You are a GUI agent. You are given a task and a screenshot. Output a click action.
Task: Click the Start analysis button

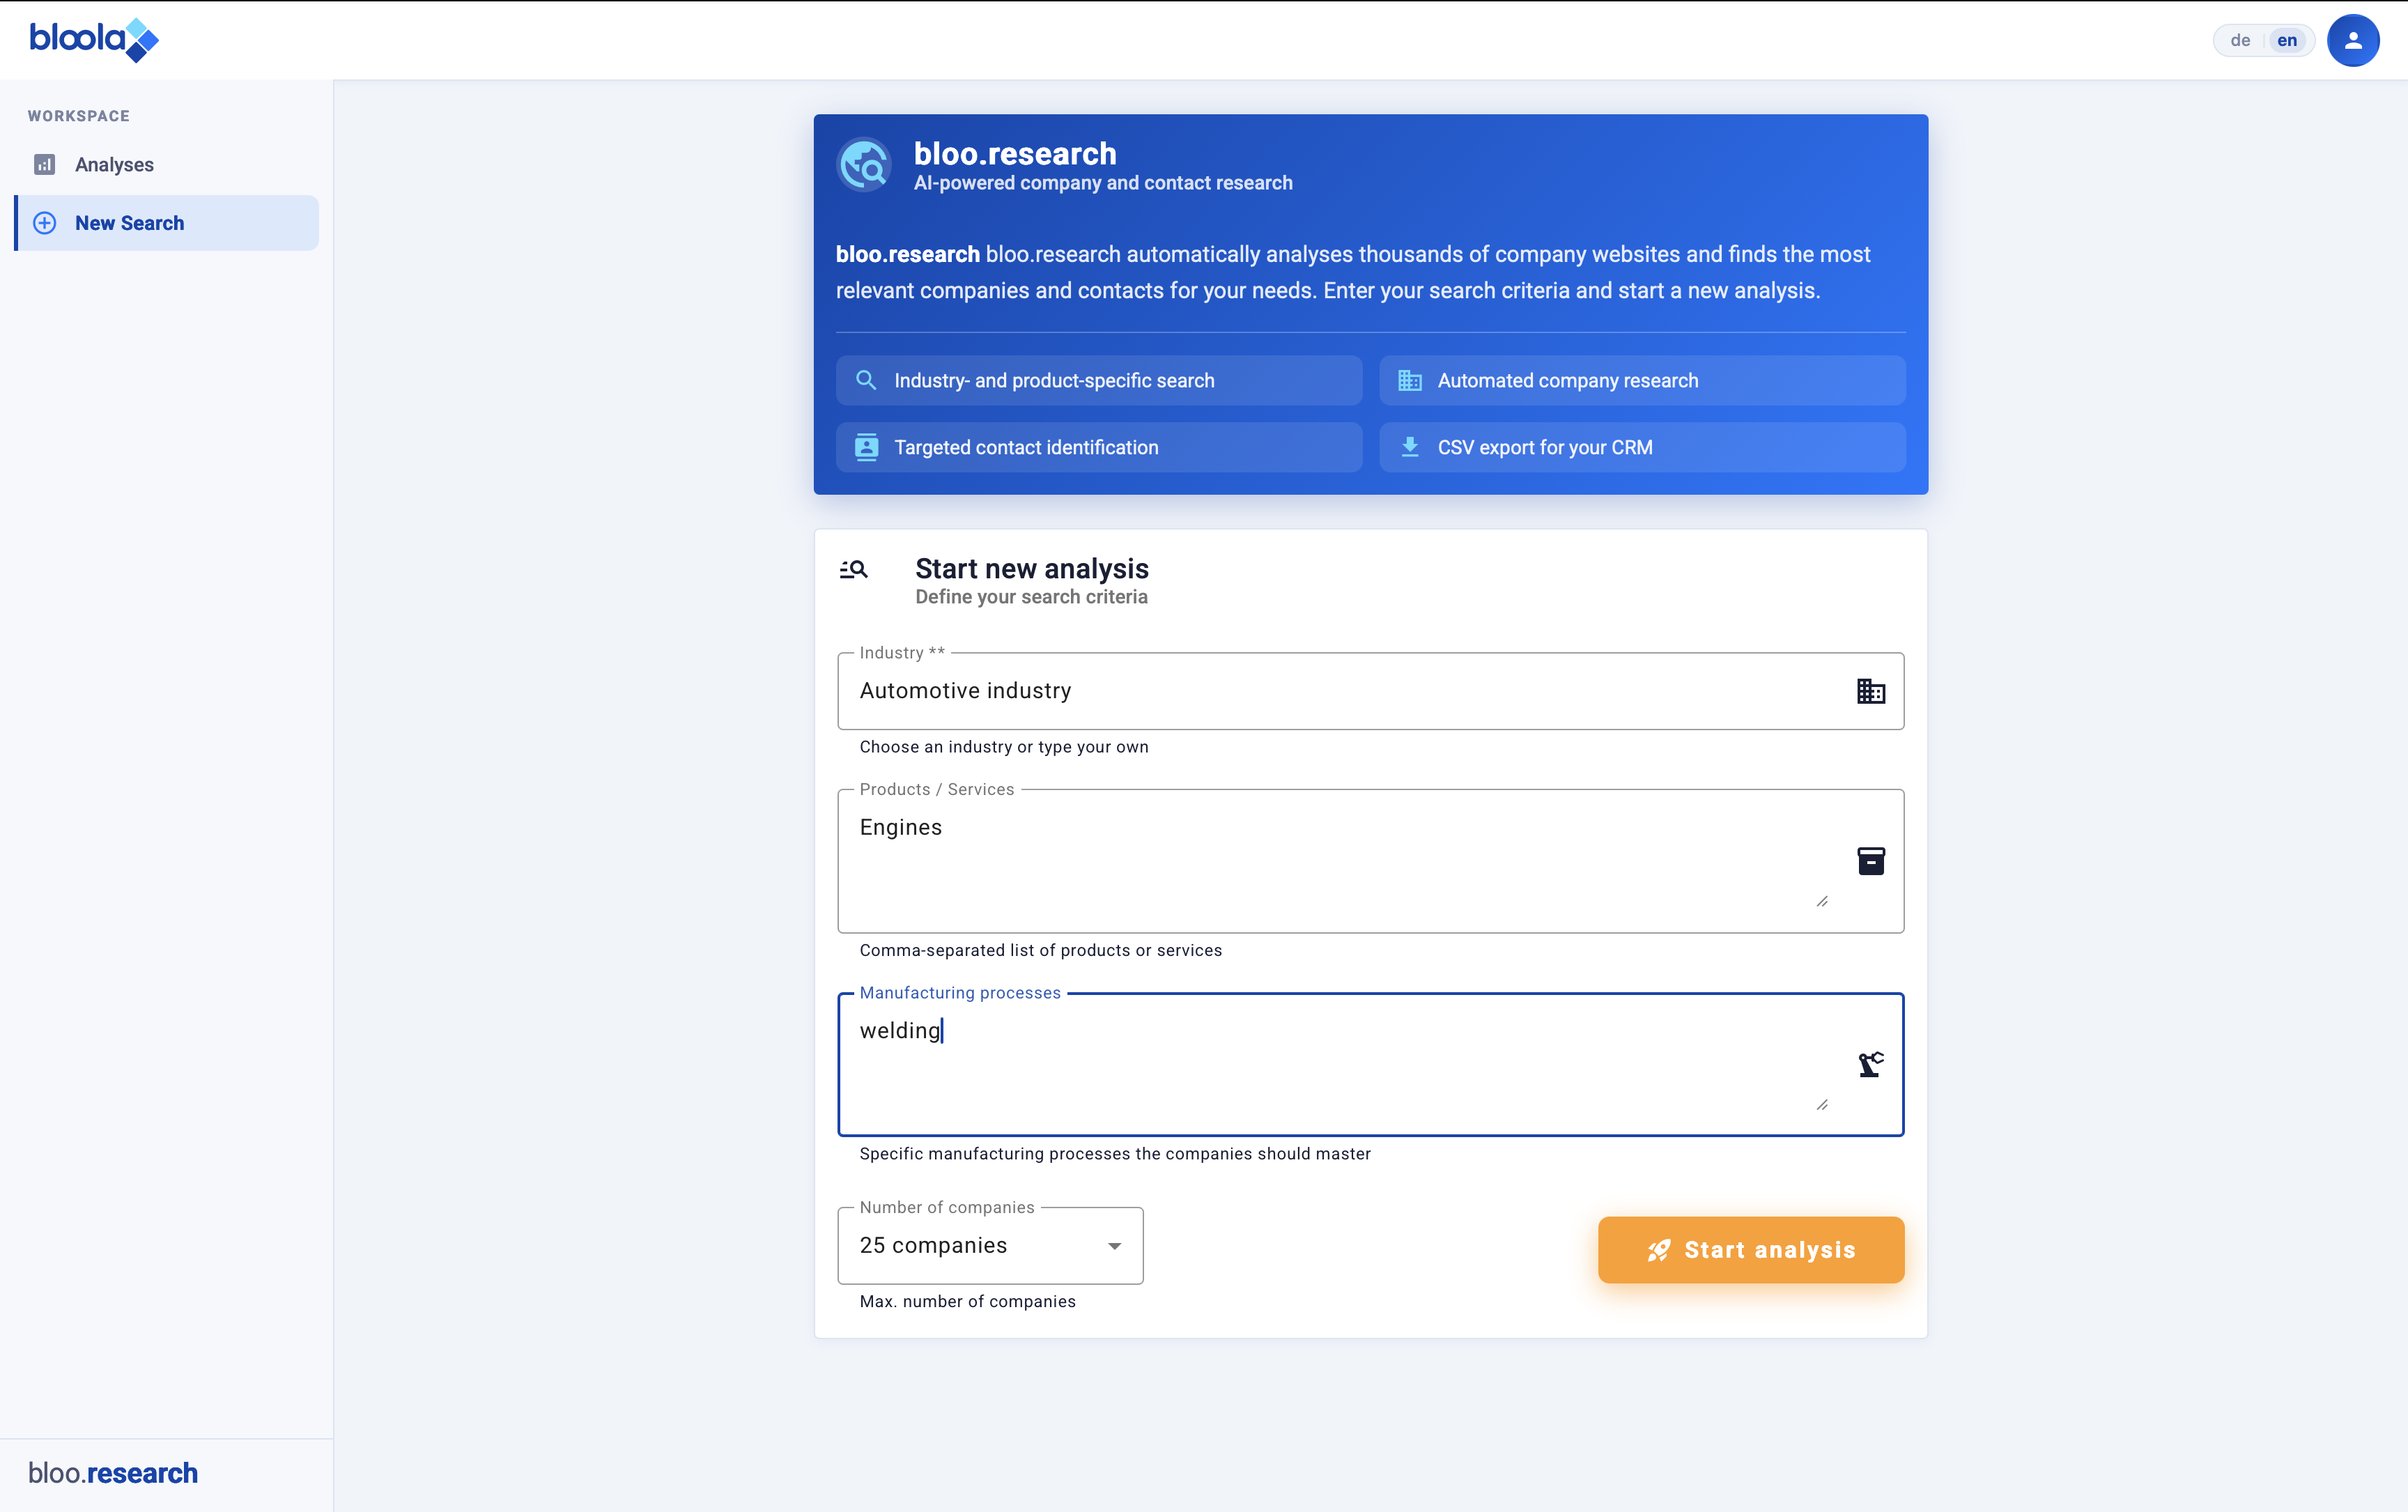(x=1751, y=1250)
